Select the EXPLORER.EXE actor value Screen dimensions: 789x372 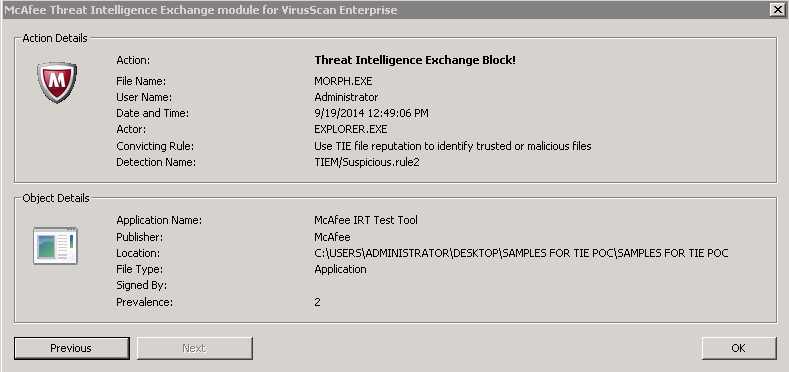[x=351, y=129]
